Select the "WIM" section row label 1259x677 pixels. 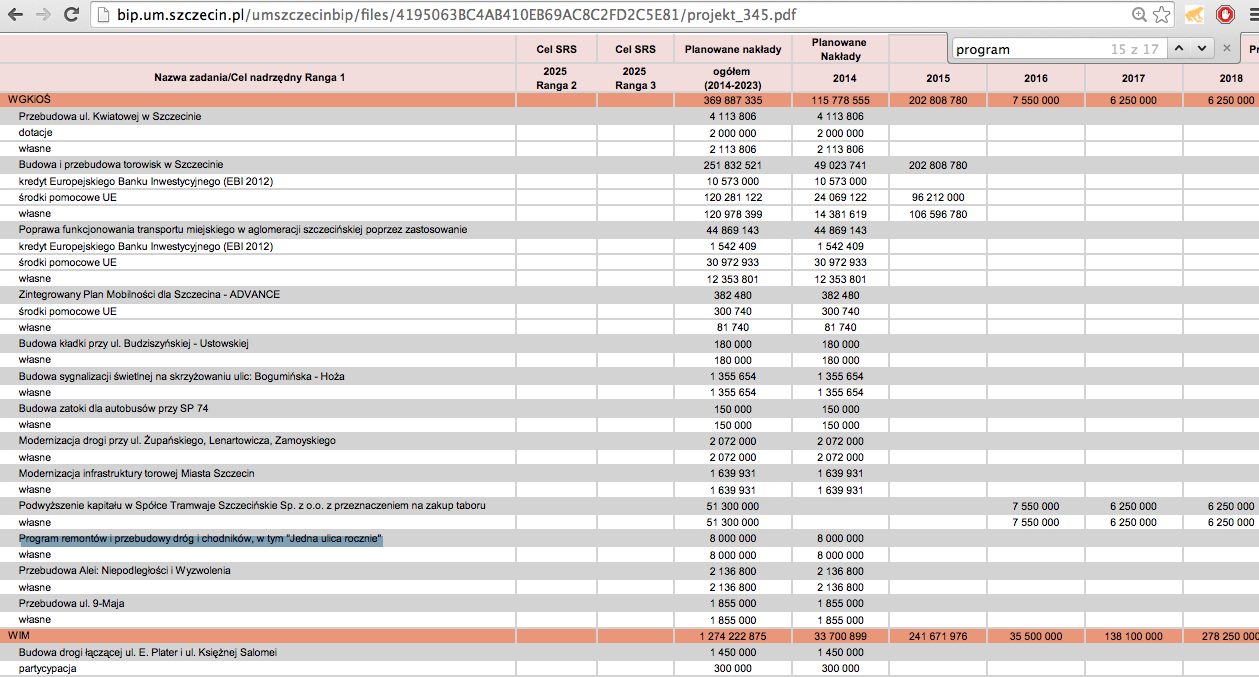pos(19,635)
